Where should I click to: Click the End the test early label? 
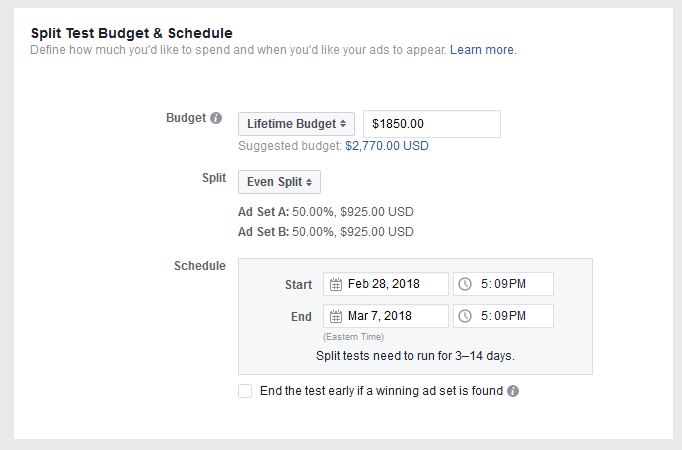point(381,391)
